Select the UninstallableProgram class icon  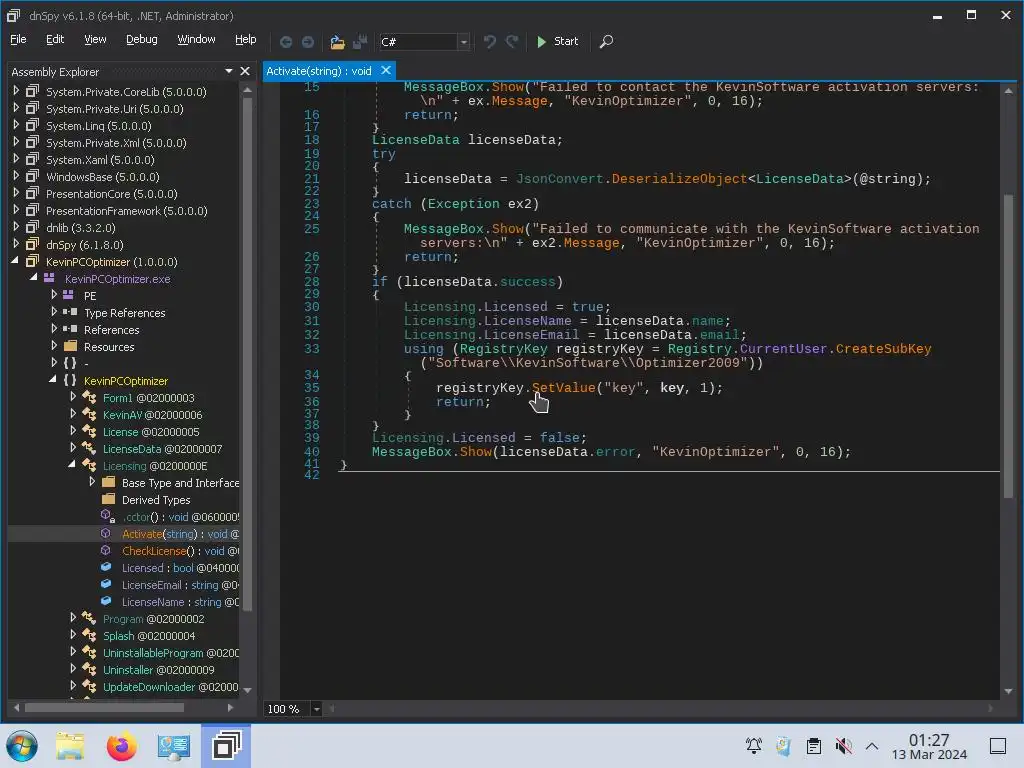tap(89, 652)
